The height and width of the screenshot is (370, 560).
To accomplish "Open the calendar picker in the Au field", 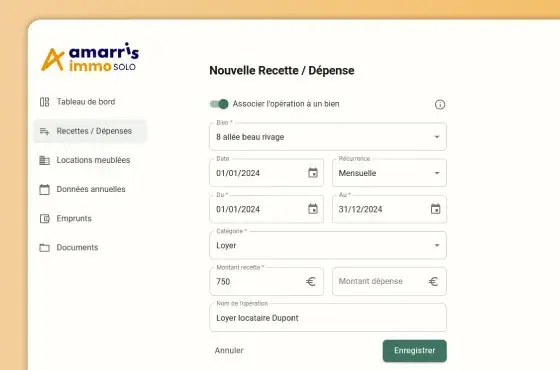I will coord(435,209).
